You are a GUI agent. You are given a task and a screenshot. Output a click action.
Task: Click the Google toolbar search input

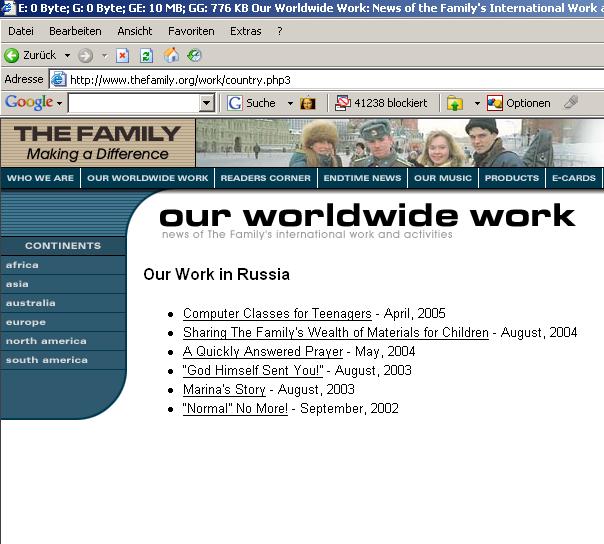coord(134,103)
